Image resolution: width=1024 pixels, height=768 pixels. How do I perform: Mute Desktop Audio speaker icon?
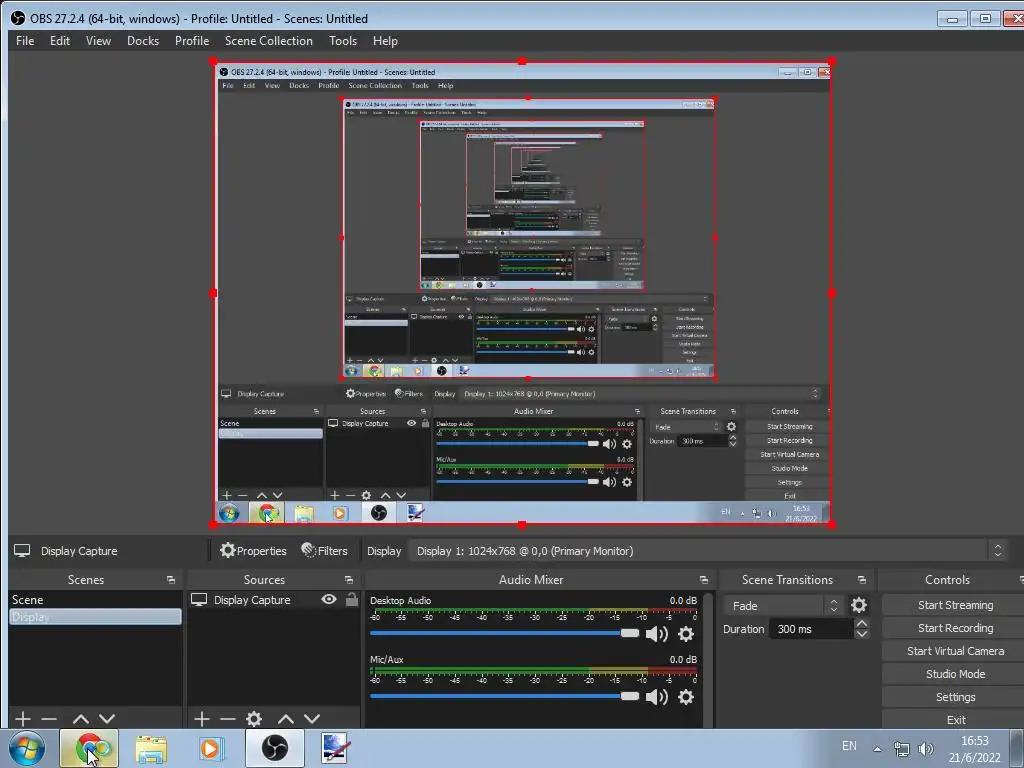coord(656,633)
